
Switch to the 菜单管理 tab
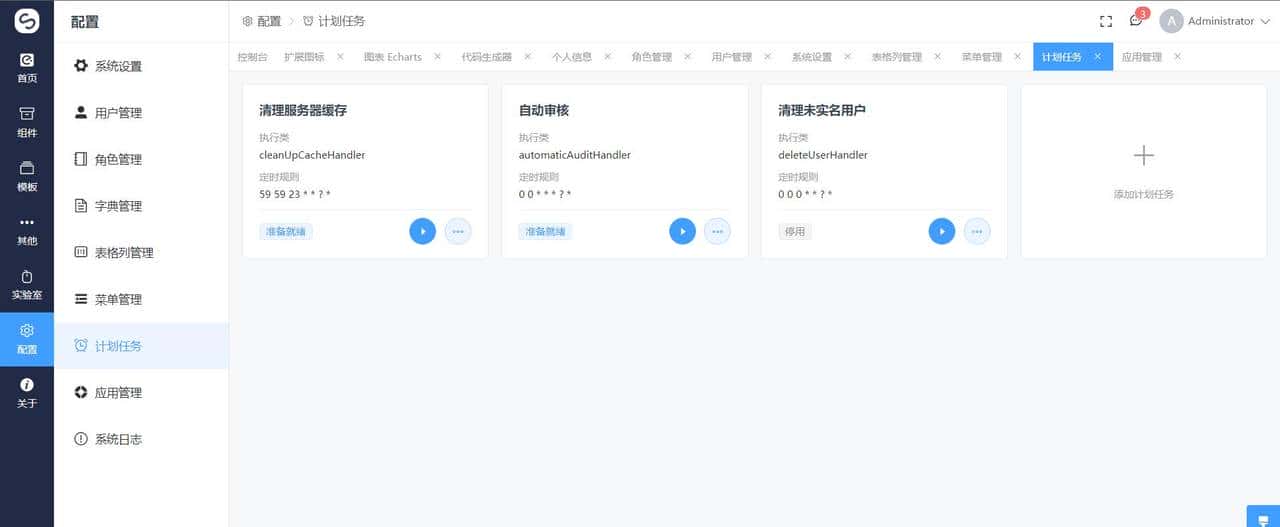point(982,57)
